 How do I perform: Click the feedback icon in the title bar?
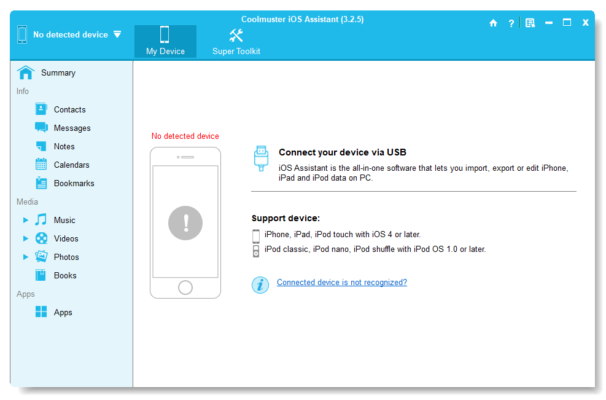click(x=530, y=23)
